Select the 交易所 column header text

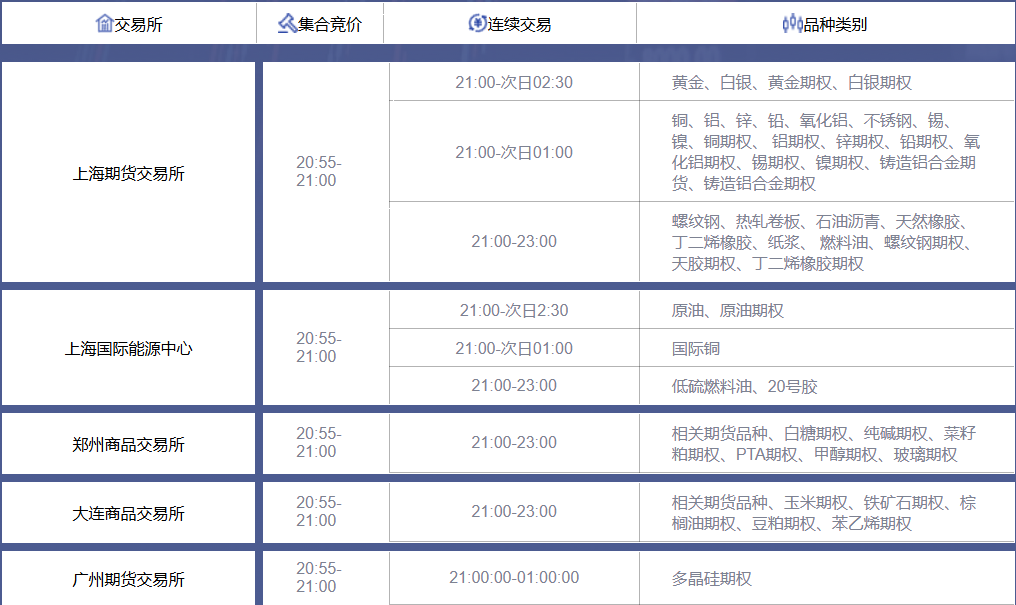[x=138, y=25]
